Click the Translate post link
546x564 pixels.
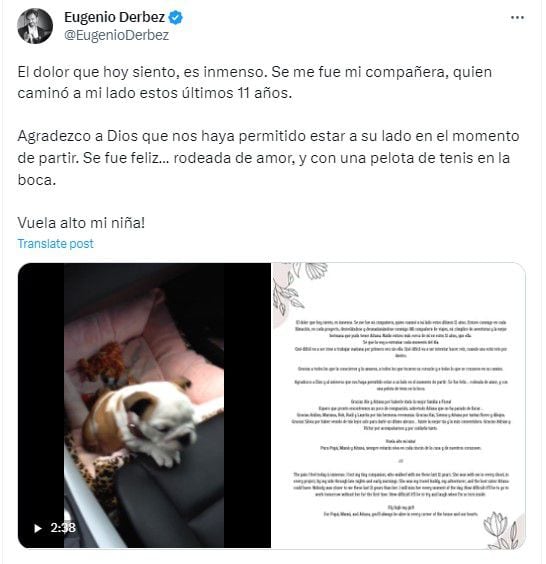[x=55, y=244]
